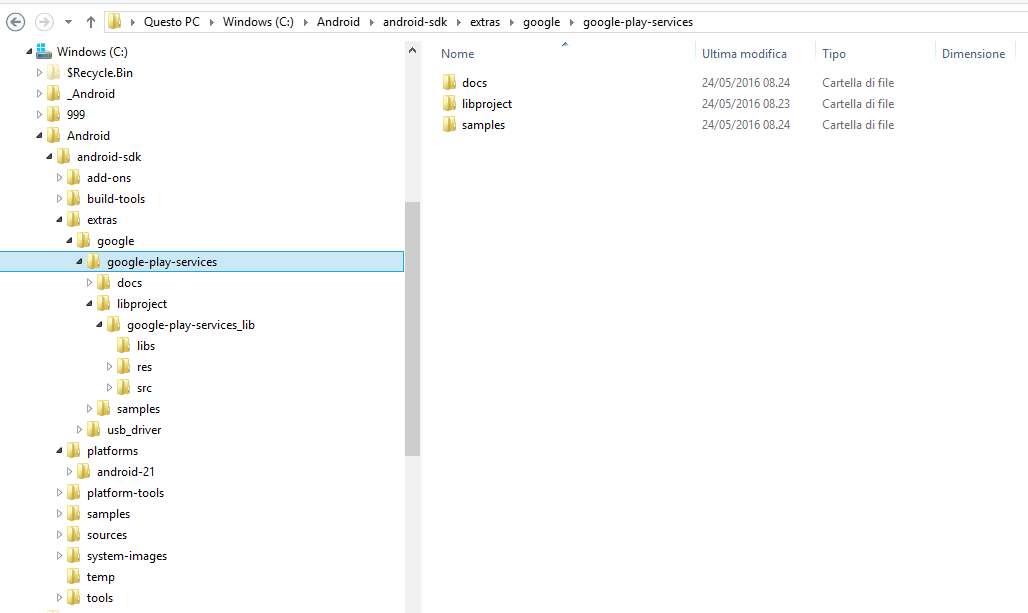Image resolution: width=1028 pixels, height=613 pixels.
Task: Open chevron after Questo PC breadcrumb
Action: tap(212, 22)
